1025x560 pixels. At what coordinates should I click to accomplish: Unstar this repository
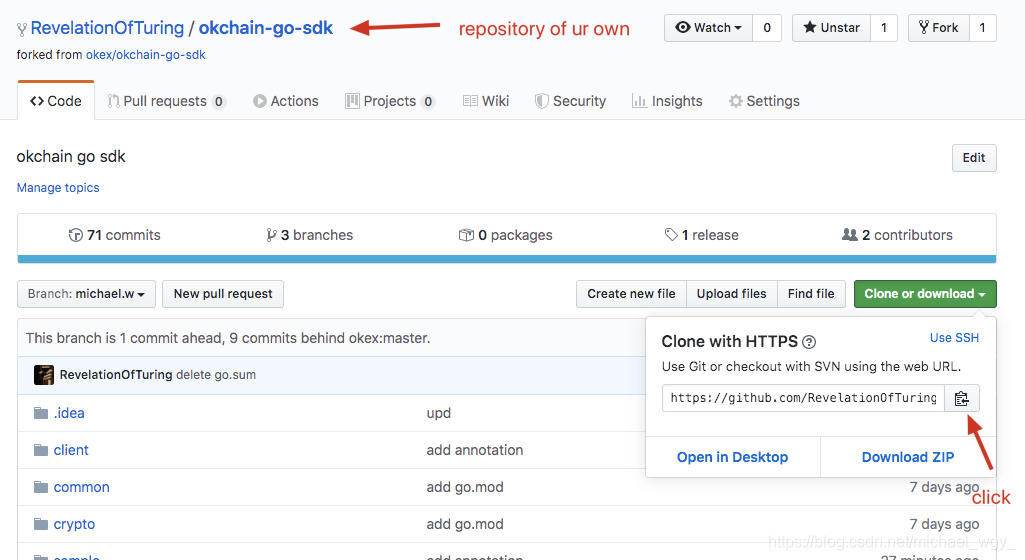831,27
